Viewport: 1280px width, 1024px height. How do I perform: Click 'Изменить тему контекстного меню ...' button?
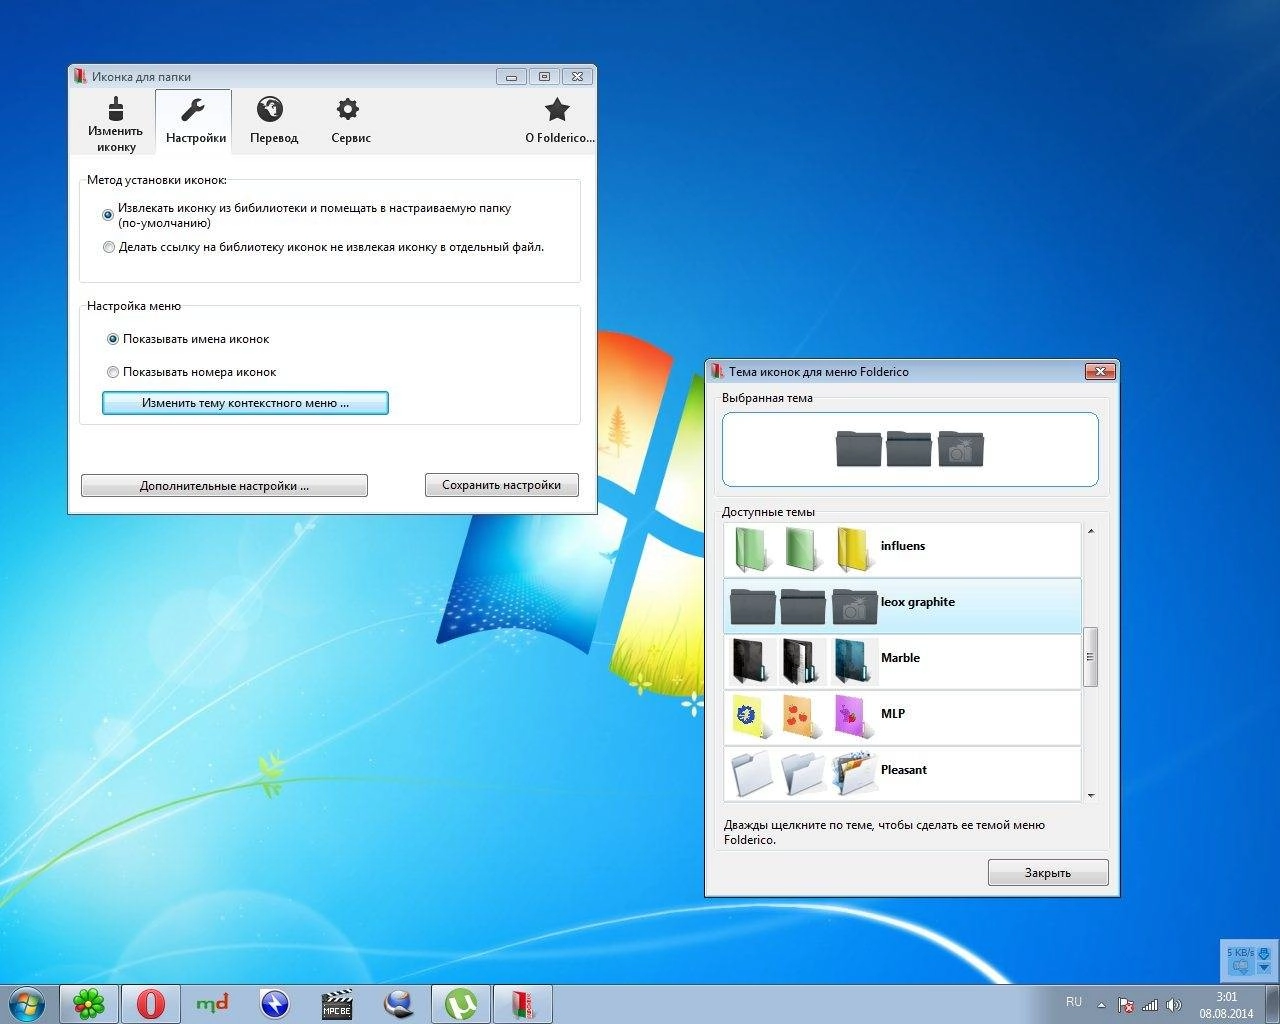pos(245,403)
